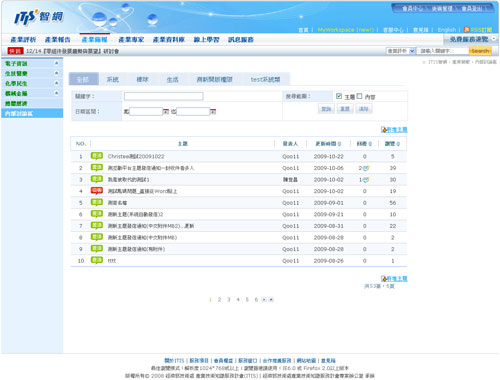Click the new topic icon above the table
500x380 pixels.
click(384, 129)
